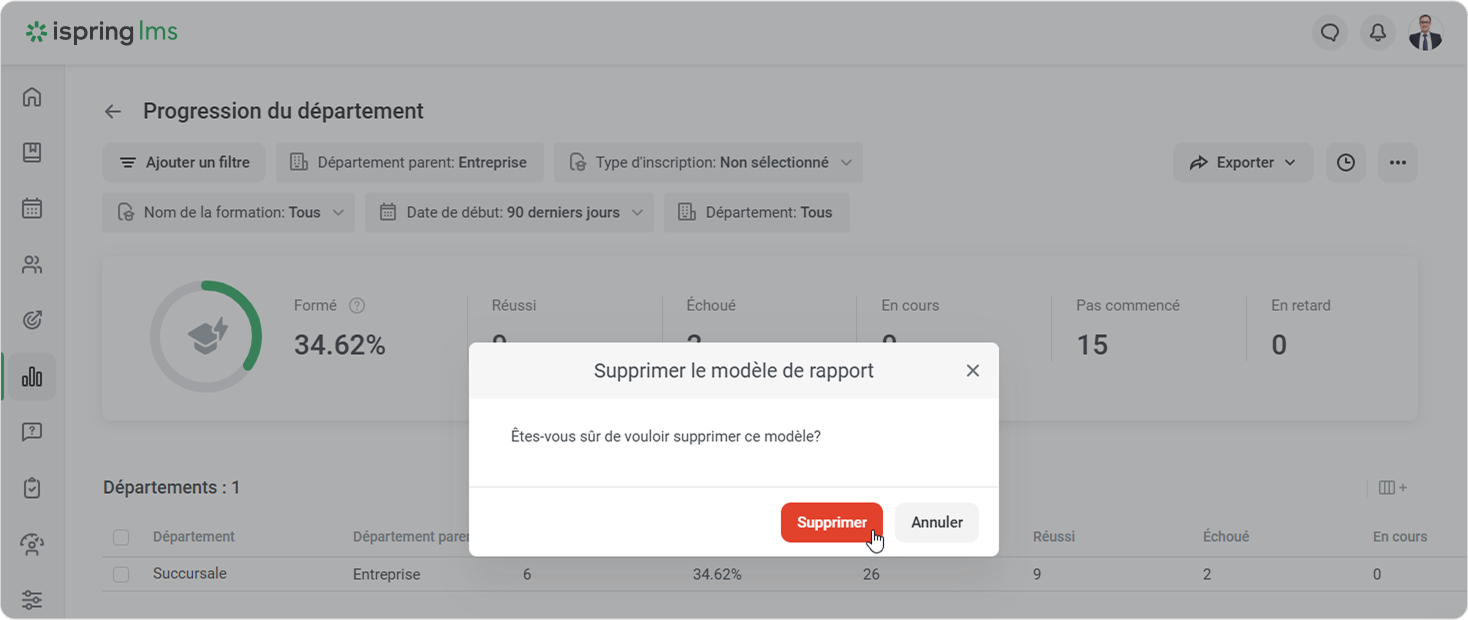Tick the Succursale row checkbox
Viewport: 1468px width, 620px height.
pos(121,575)
